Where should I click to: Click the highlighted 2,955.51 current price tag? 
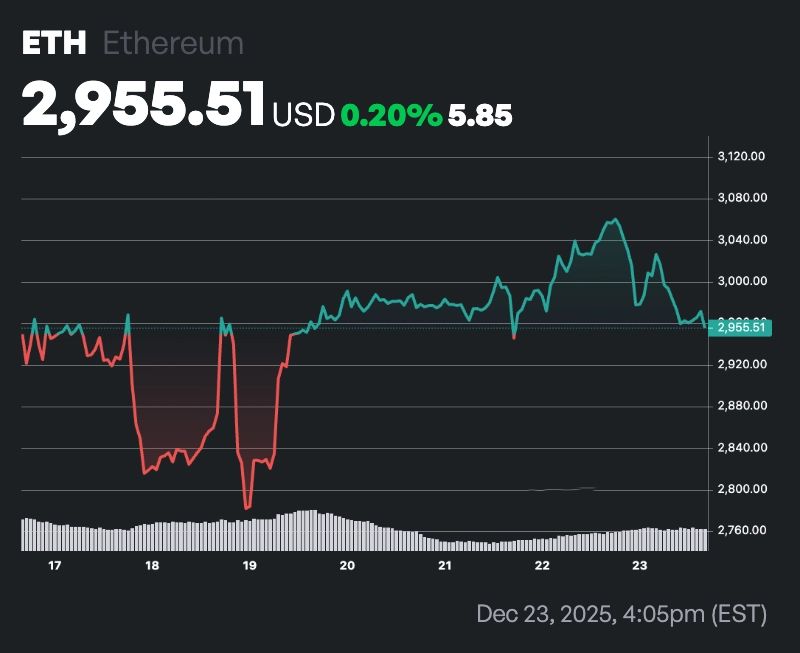pos(741,327)
